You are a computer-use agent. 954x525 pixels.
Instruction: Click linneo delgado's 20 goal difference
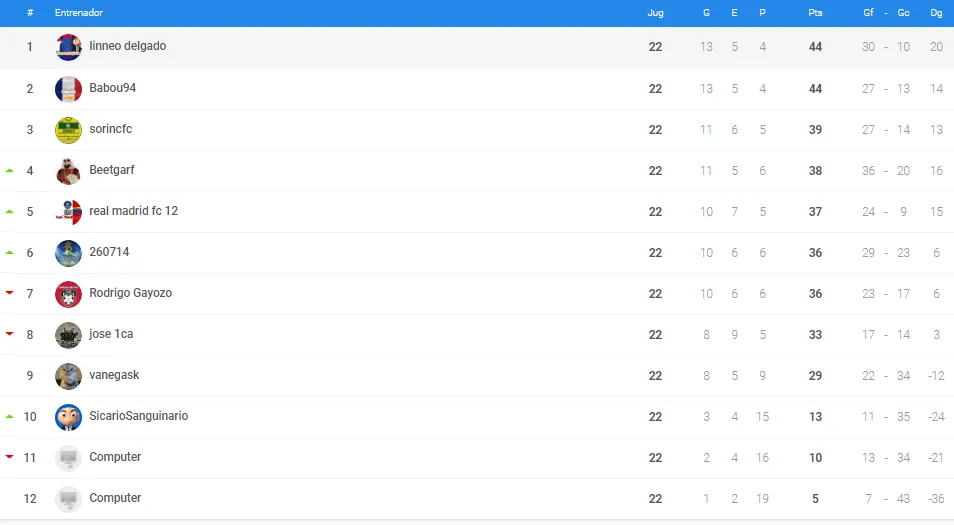click(x=936, y=47)
